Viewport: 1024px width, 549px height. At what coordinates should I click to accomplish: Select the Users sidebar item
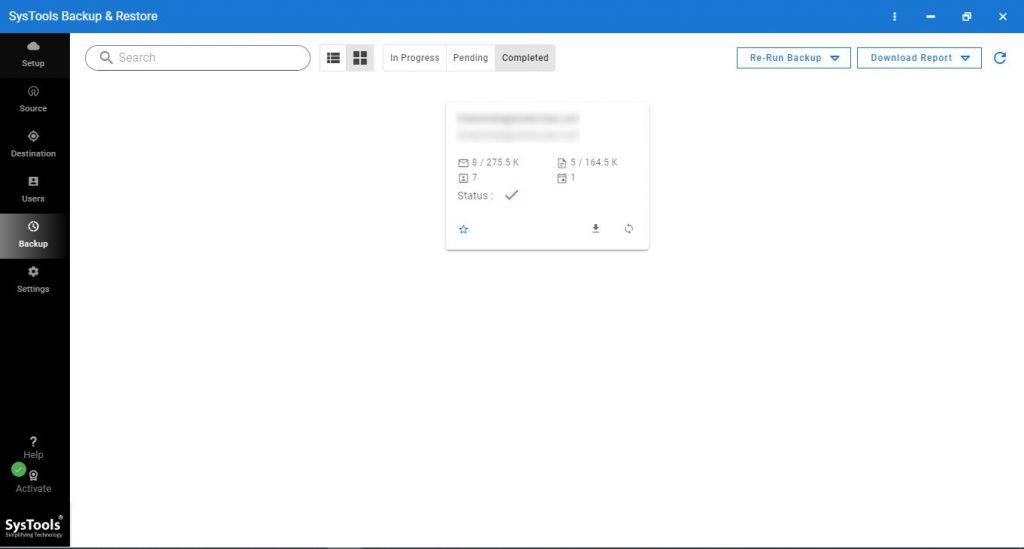[33, 190]
